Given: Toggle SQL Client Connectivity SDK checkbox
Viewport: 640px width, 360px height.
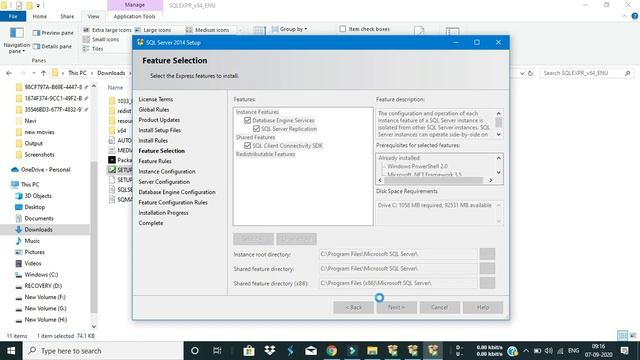Looking at the screenshot, I should coord(247,146).
